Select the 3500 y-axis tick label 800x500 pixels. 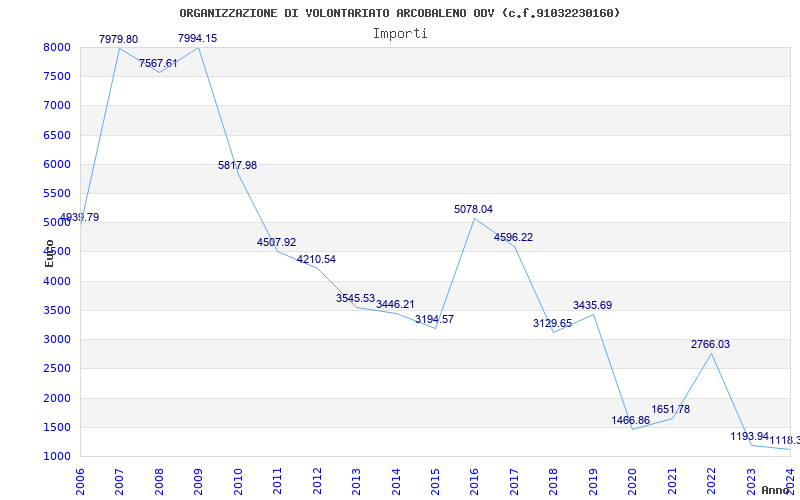tap(57, 310)
